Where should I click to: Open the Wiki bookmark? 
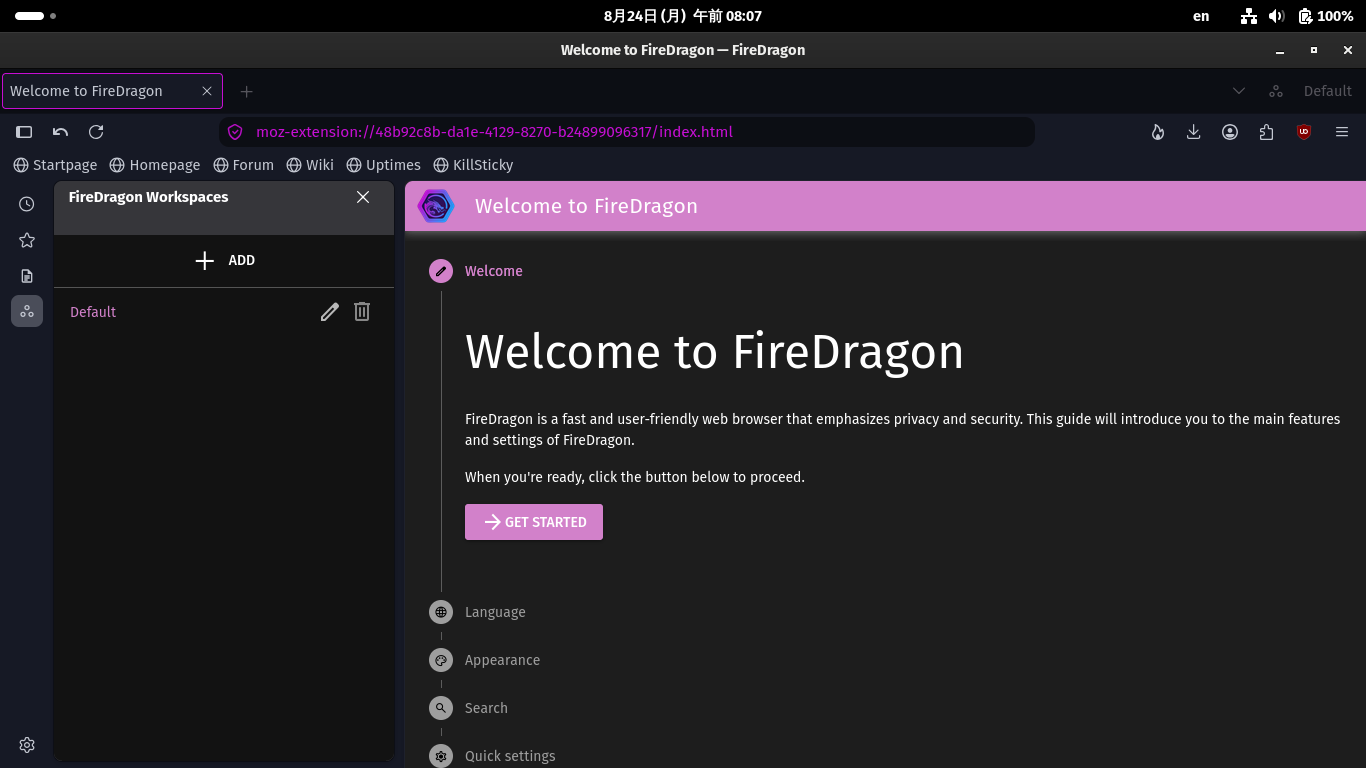(x=310, y=165)
